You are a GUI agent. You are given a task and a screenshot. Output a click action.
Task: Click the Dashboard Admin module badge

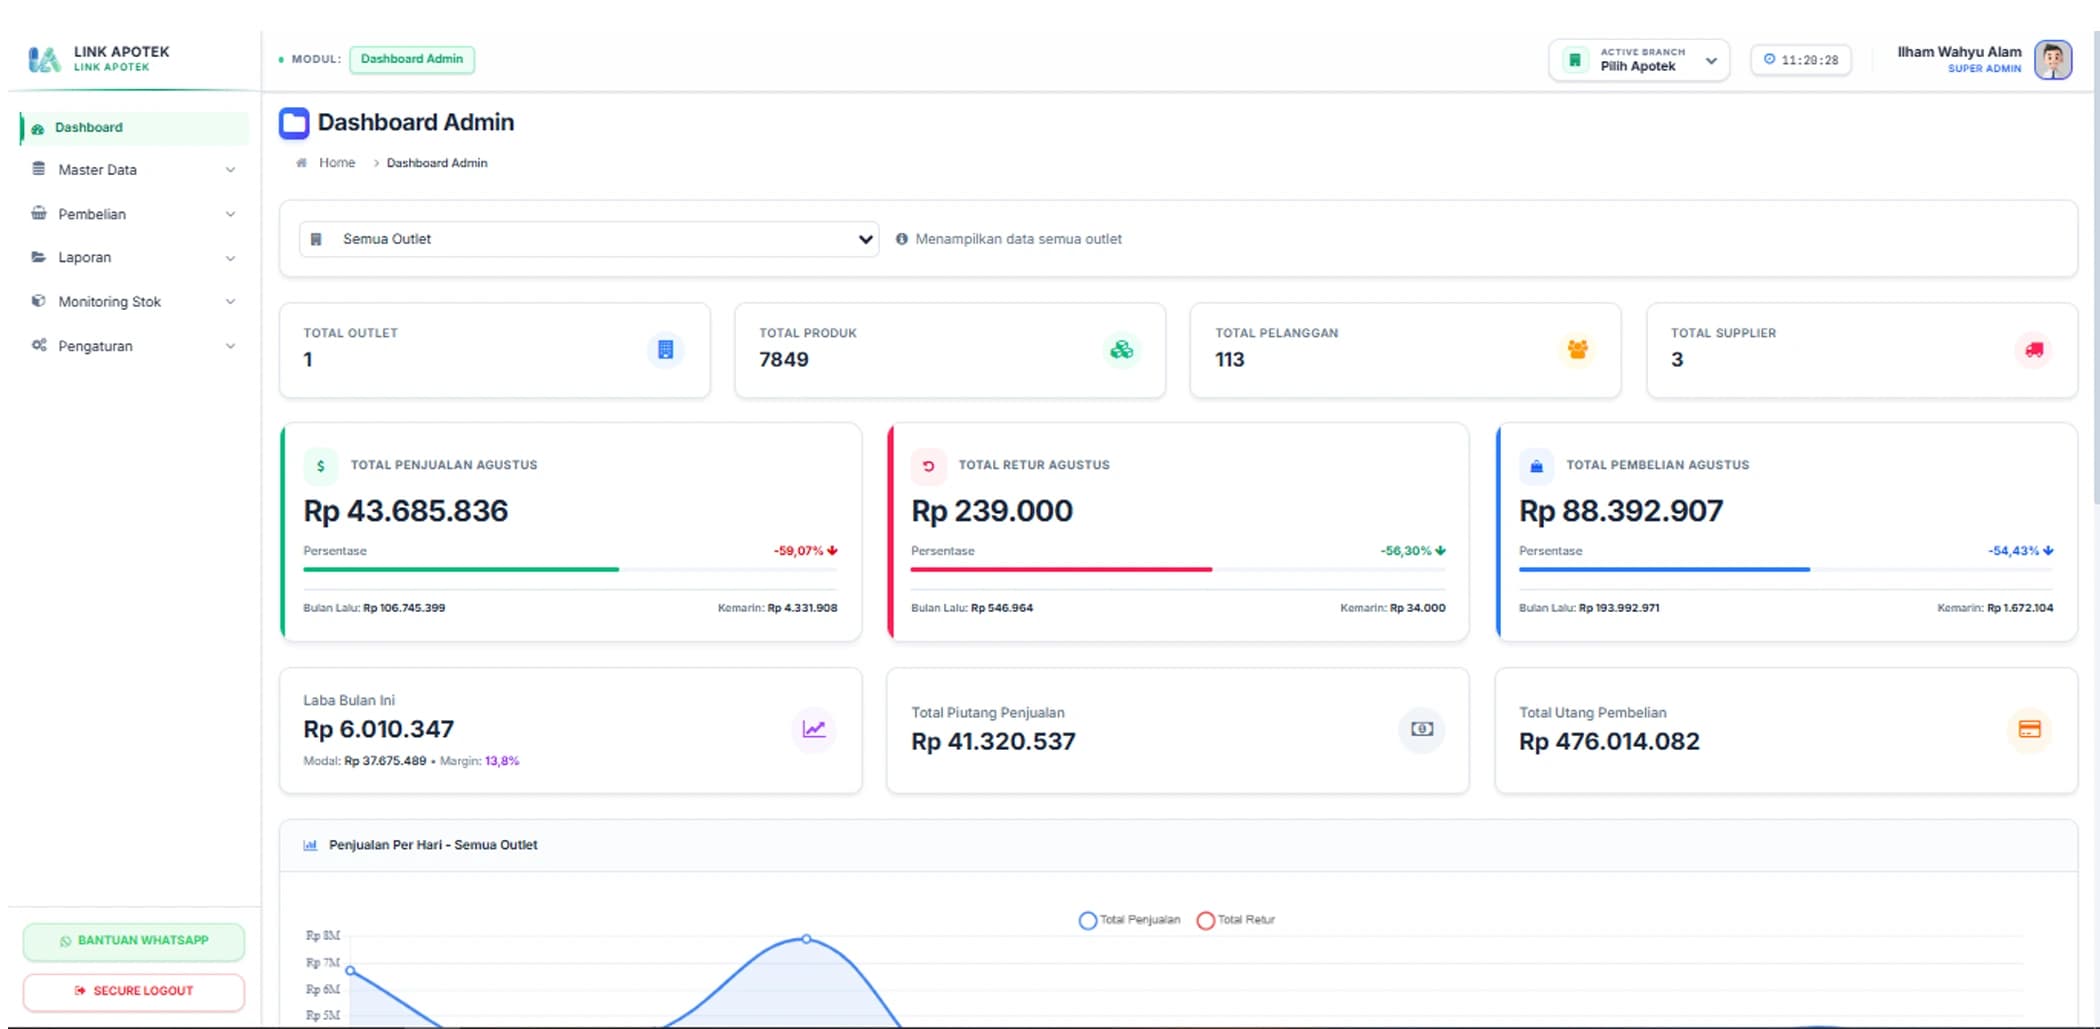click(x=412, y=59)
